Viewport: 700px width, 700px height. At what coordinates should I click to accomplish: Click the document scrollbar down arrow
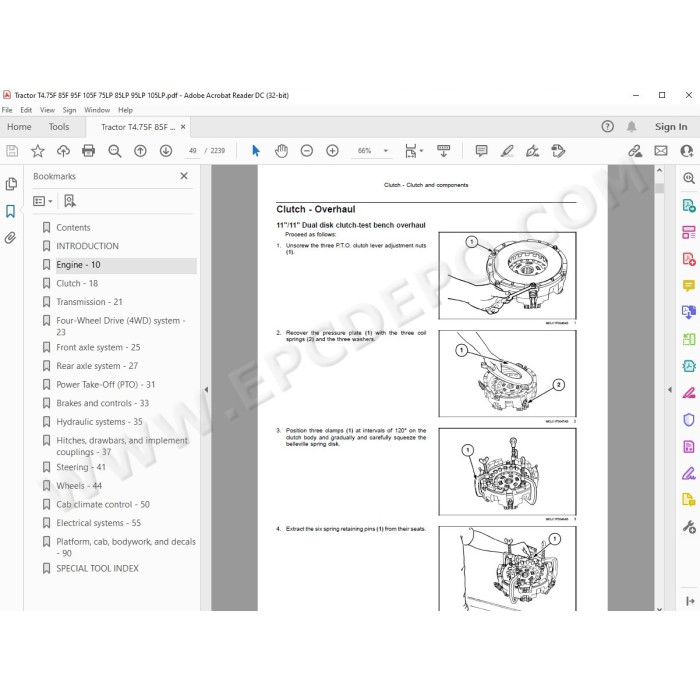point(659,608)
